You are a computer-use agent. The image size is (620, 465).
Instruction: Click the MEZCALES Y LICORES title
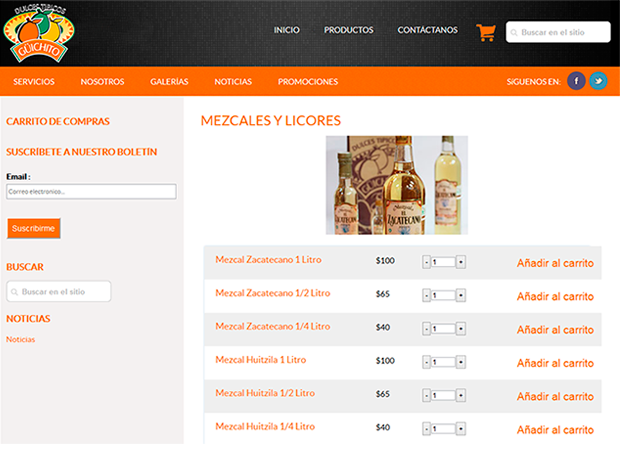pyautogui.click(x=270, y=121)
